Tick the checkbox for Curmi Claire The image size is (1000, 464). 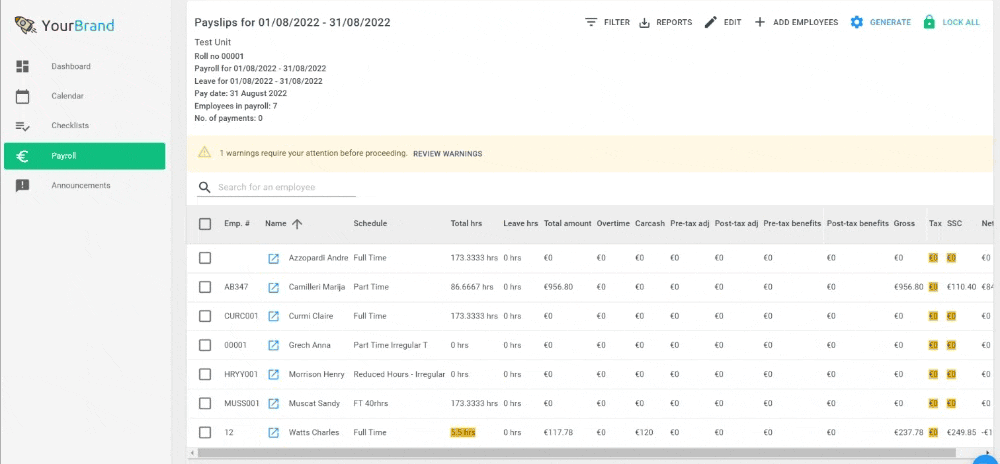[205, 316]
